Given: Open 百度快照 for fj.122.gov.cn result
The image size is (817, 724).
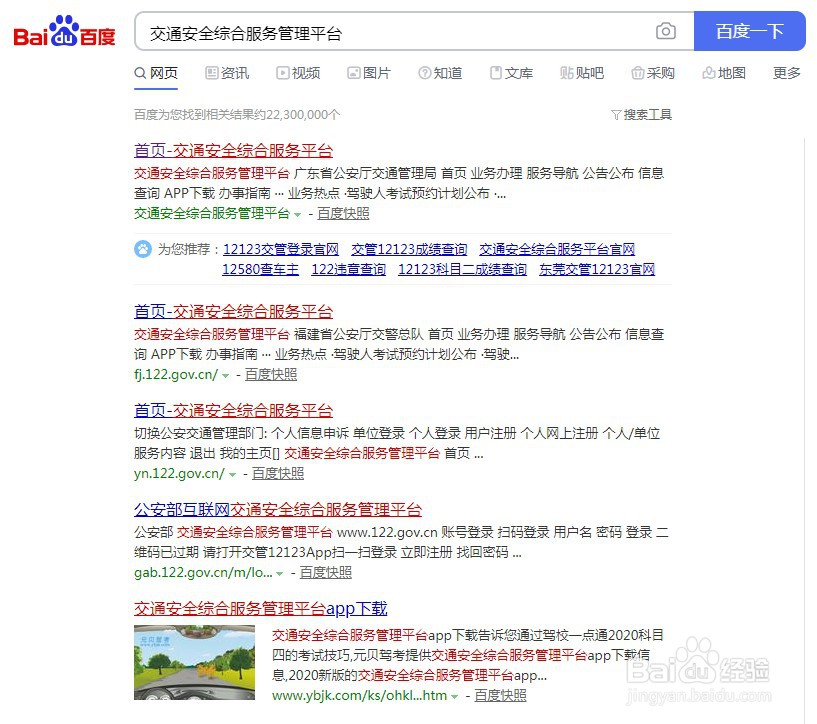Looking at the screenshot, I should pos(271,375).
